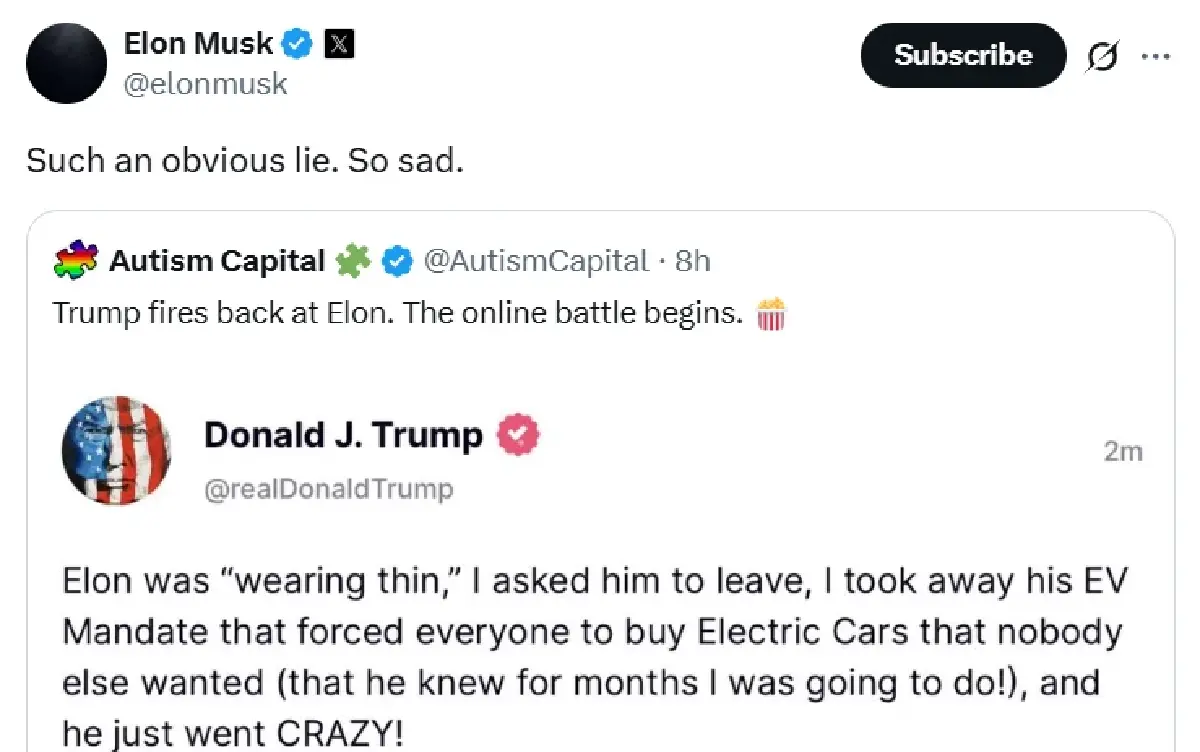Click the @realDonaldTrump handle
Image resolution: width=1200 pixels, height=752 pixels.
(x=328, y=489)
